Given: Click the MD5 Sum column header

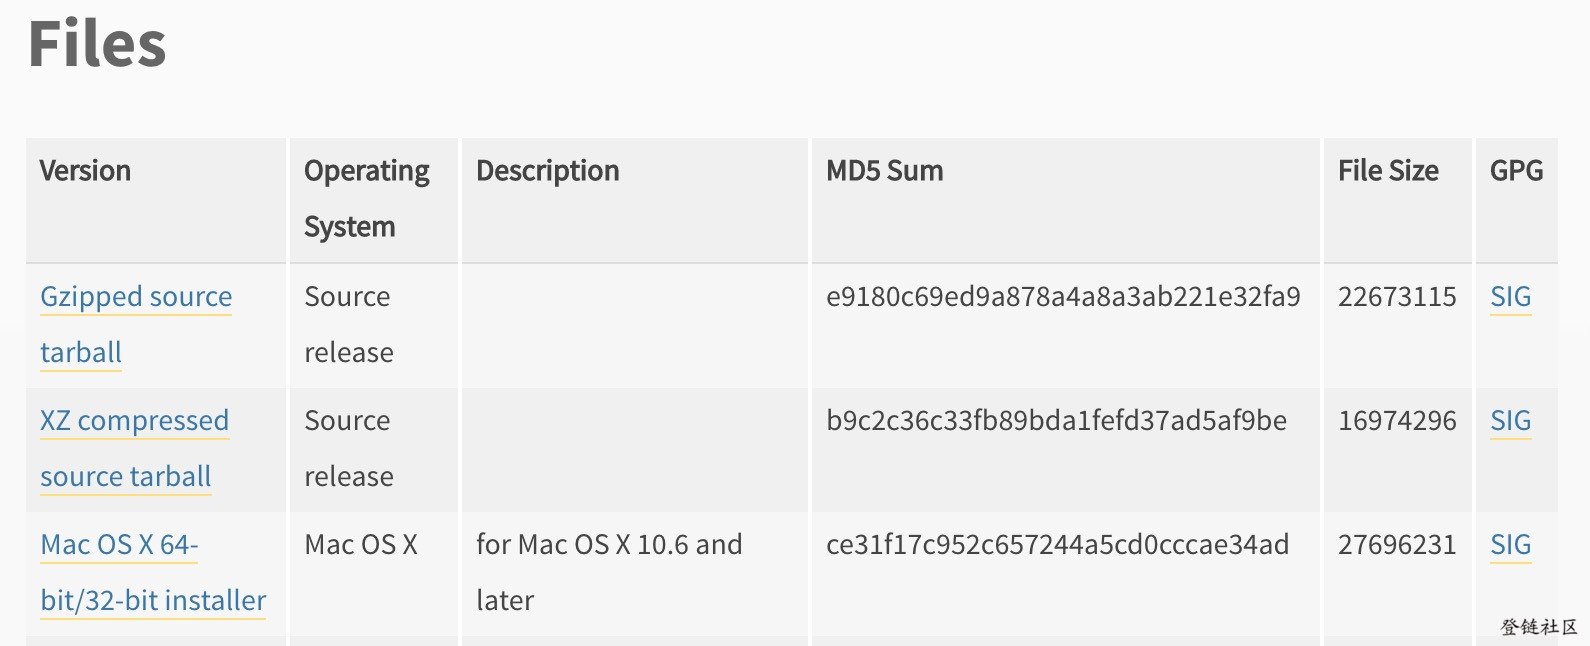Looking at the screenshot, I should pos(885,171).
